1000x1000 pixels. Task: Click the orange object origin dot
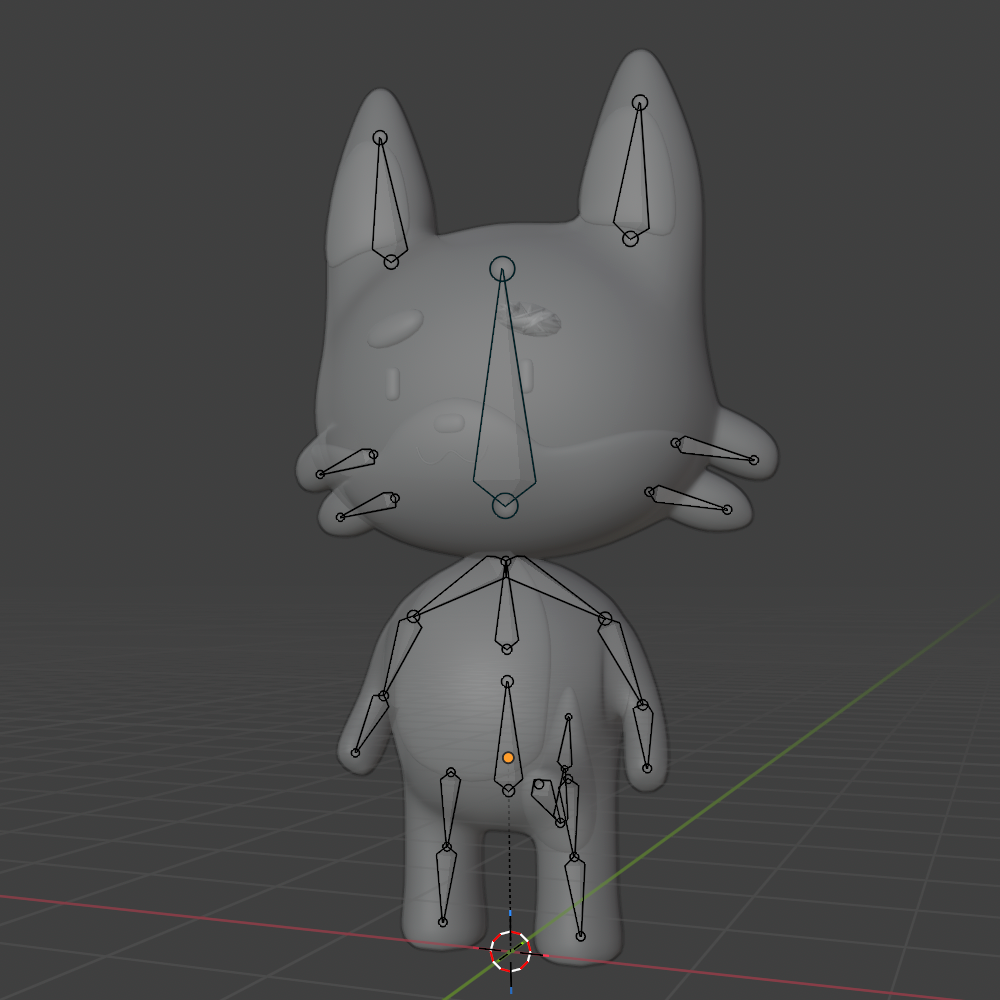pos(508,758)
